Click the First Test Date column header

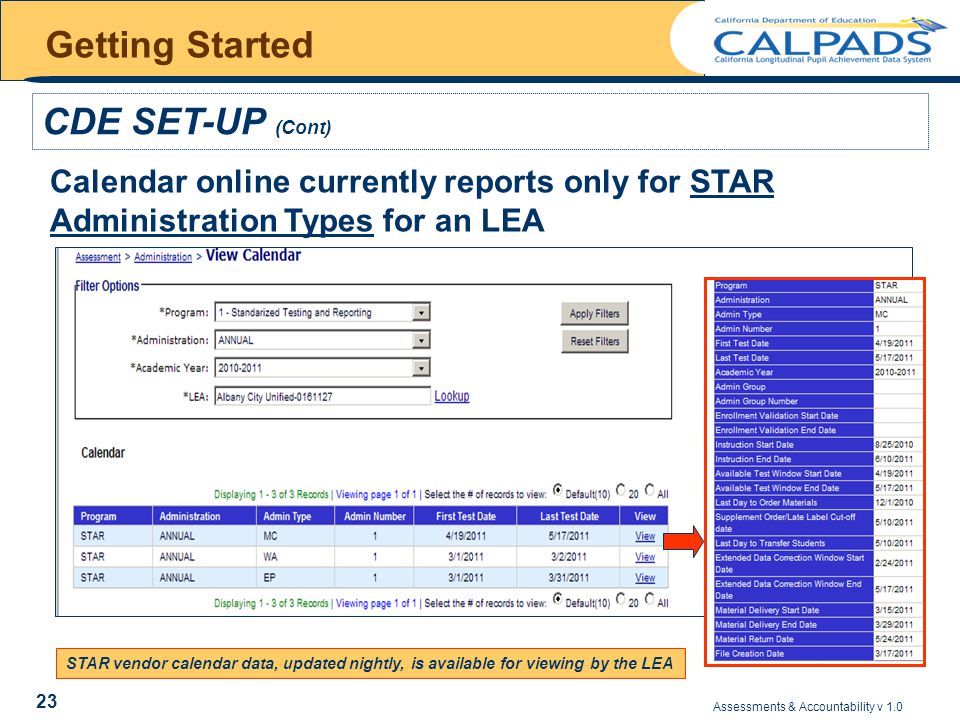coord(465,516)
